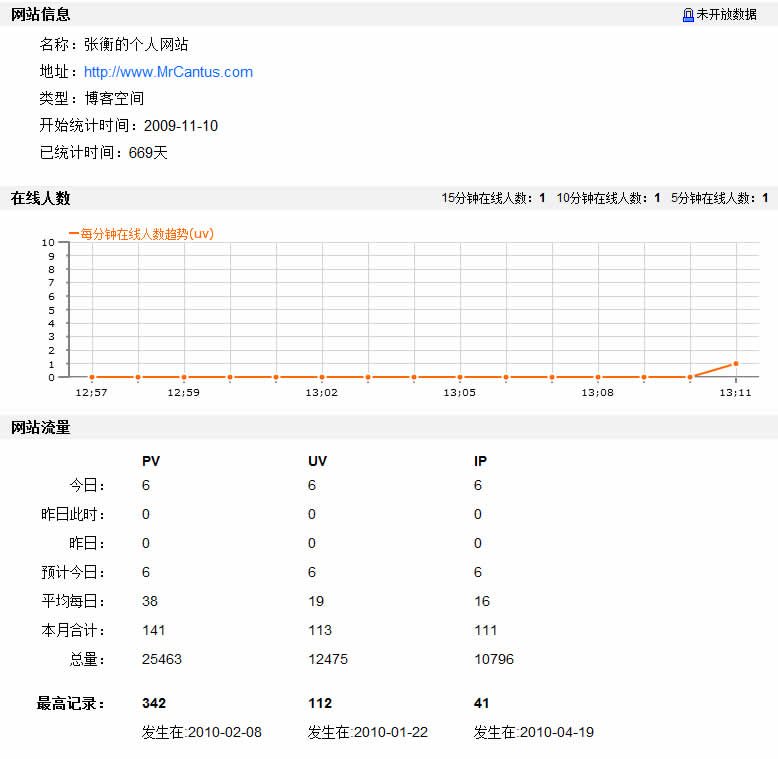Screen dimensions: 778x759
Task: Click the total PV value 25463
Action: point(162,659)
